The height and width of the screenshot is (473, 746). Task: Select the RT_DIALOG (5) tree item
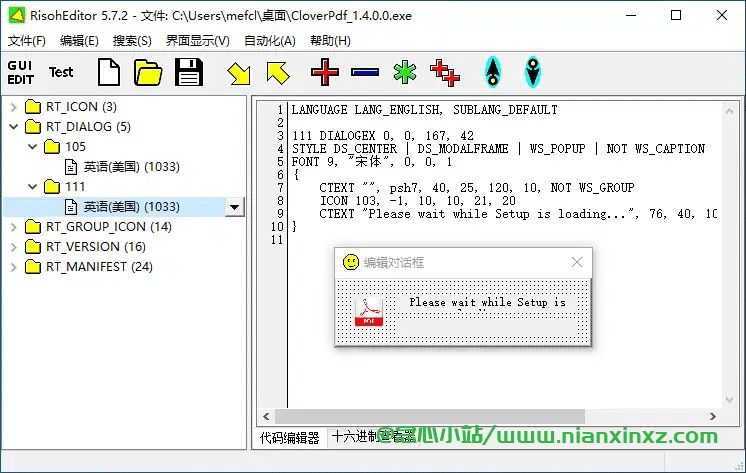point(88,127)
